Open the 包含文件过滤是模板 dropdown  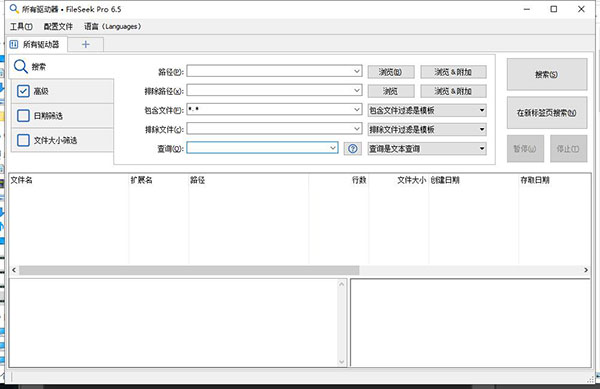[x=427, y=111]
